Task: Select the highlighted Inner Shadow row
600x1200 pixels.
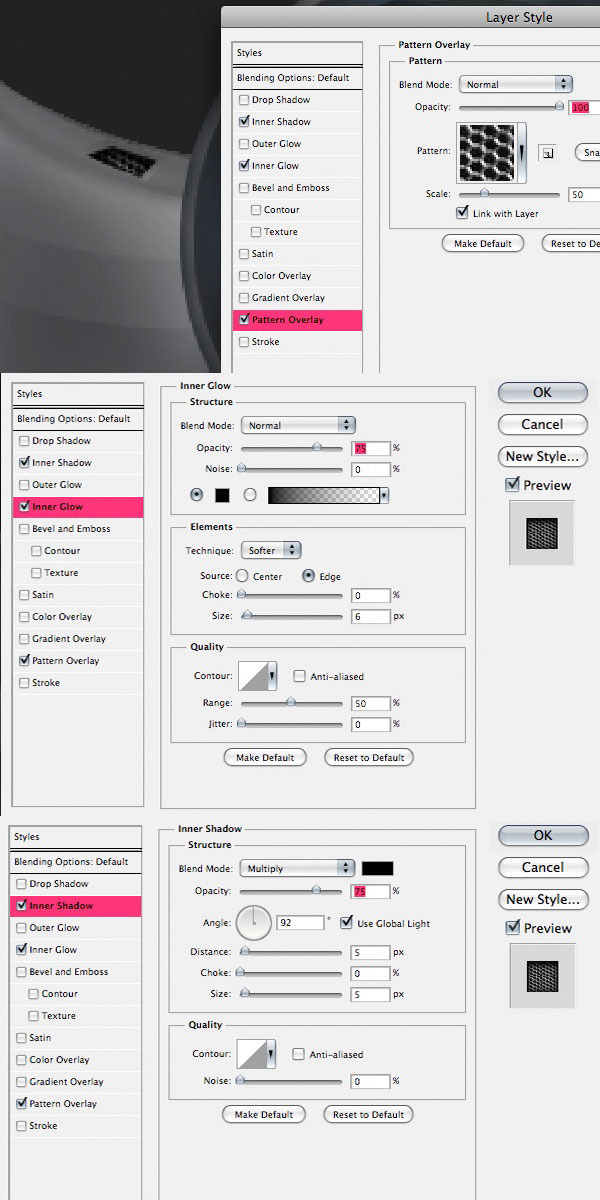Action: point(76,906)
